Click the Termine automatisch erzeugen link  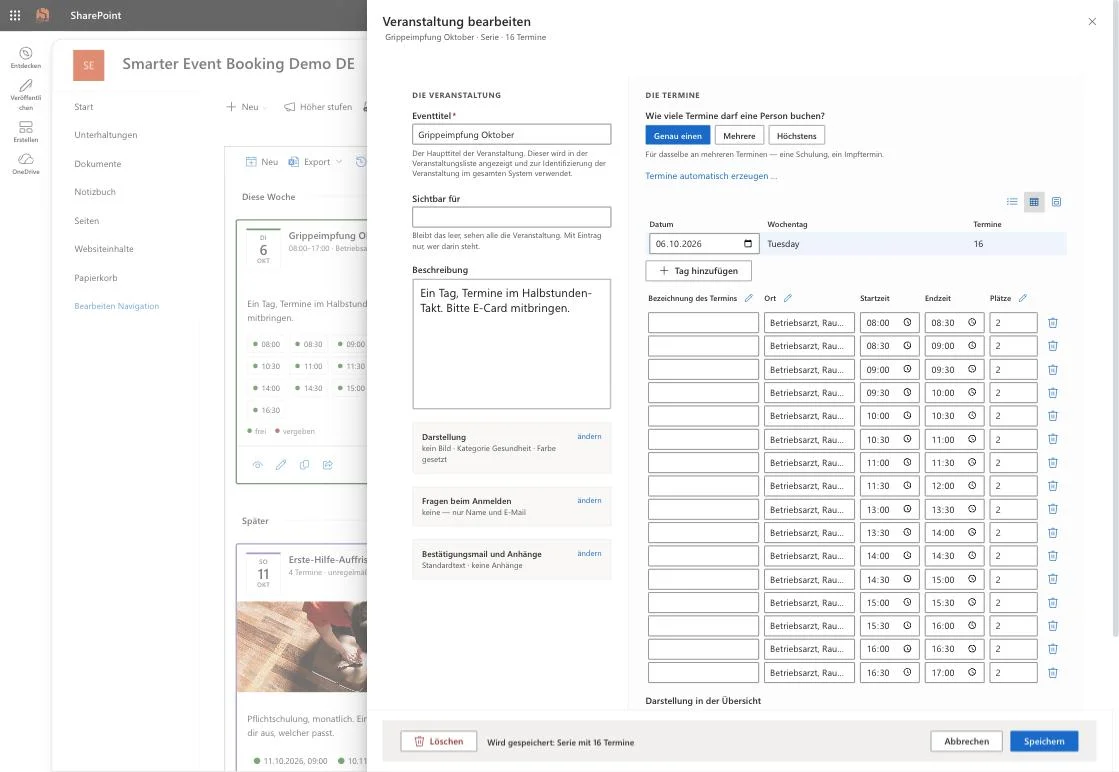tap(711, 176)
